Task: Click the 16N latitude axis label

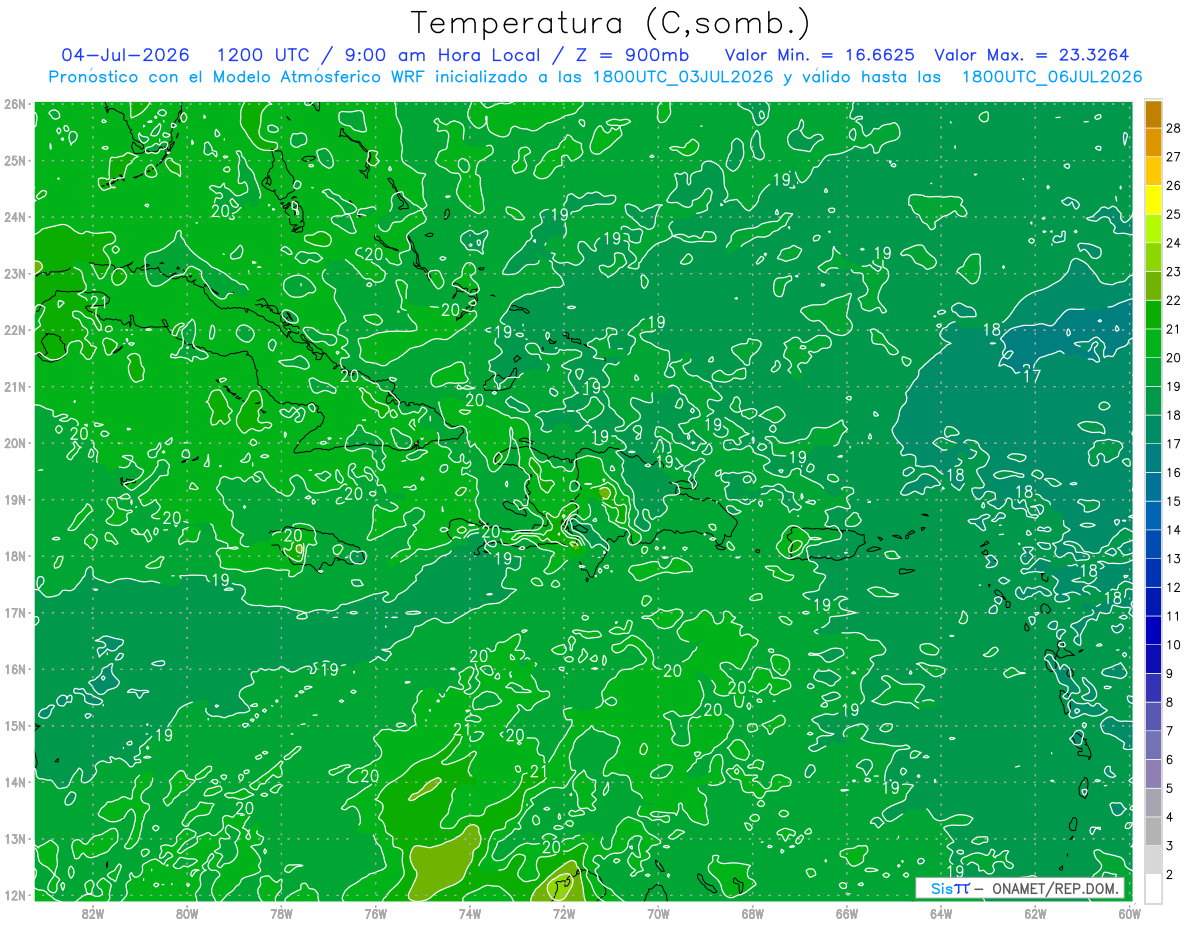Action: pos(14,669)
